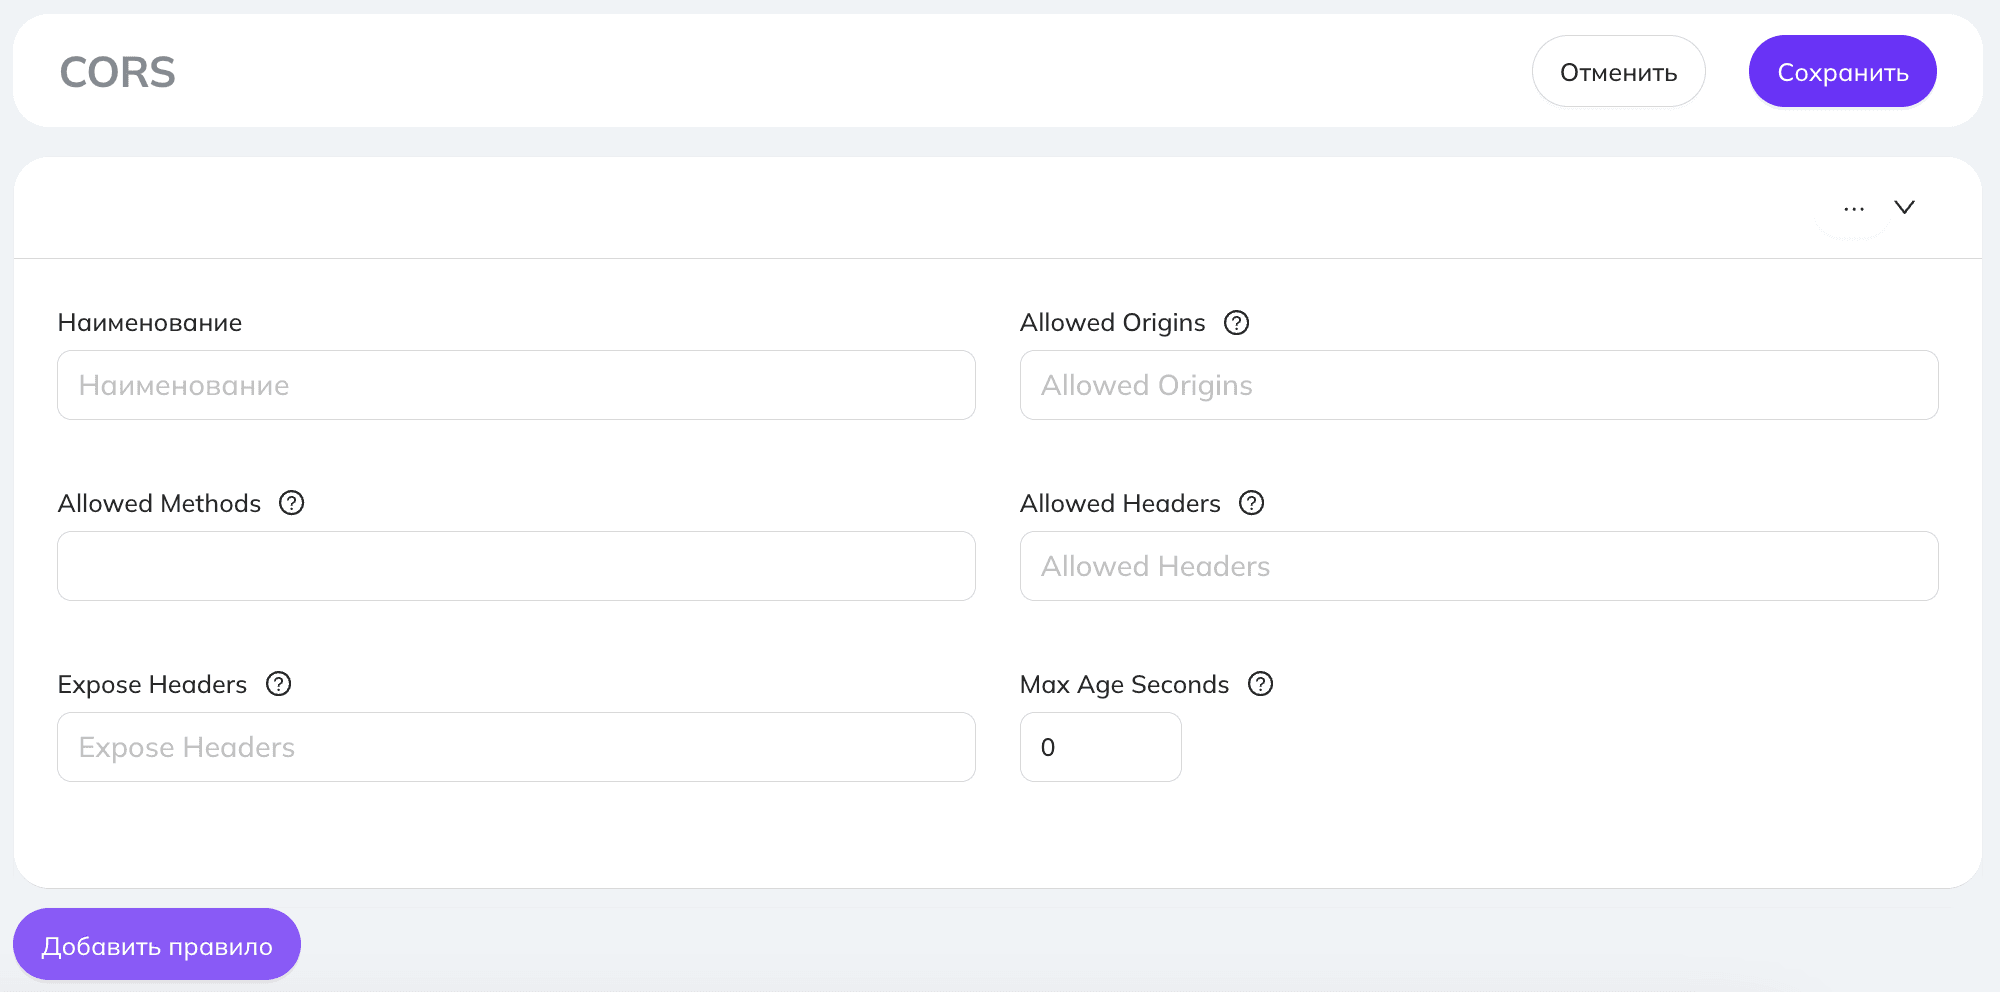Click the CORS page title
This screenshot has width=2000, height=992.
118,72
